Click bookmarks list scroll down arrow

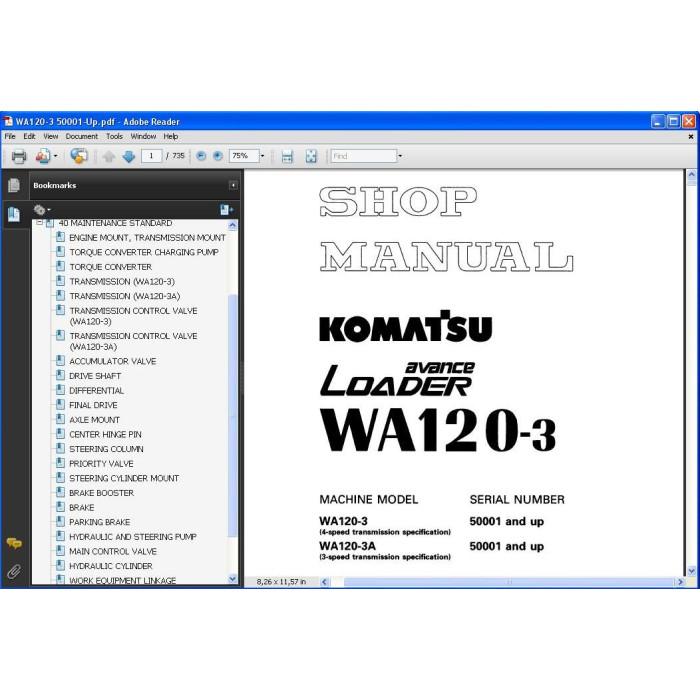coord(233,579)
